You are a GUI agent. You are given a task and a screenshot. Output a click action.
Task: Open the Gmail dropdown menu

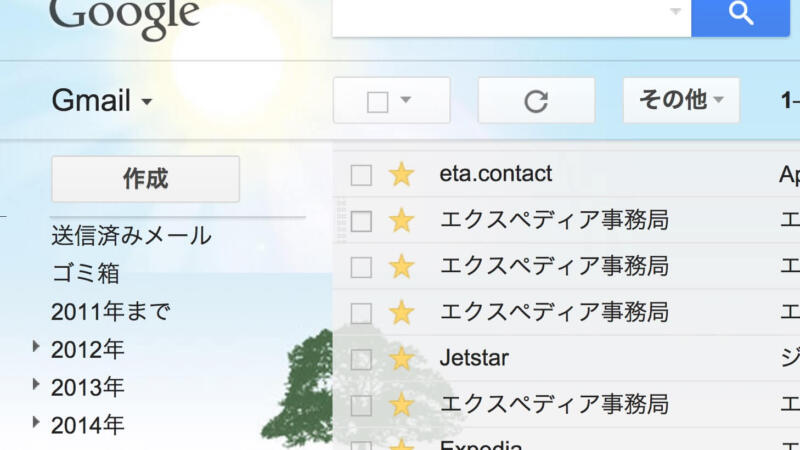(x=102, y=101)
